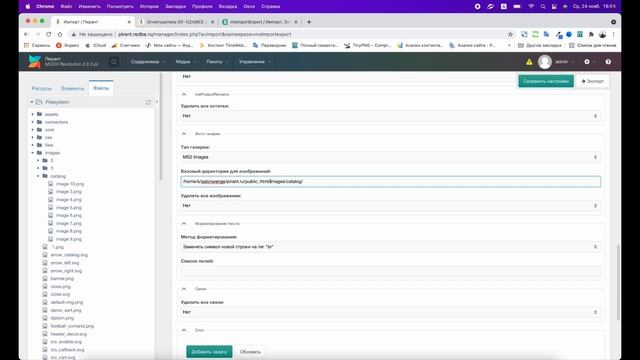Click the browser address bar URL
Viewport: 640px width, 360px height.
(x=204, y=34)
